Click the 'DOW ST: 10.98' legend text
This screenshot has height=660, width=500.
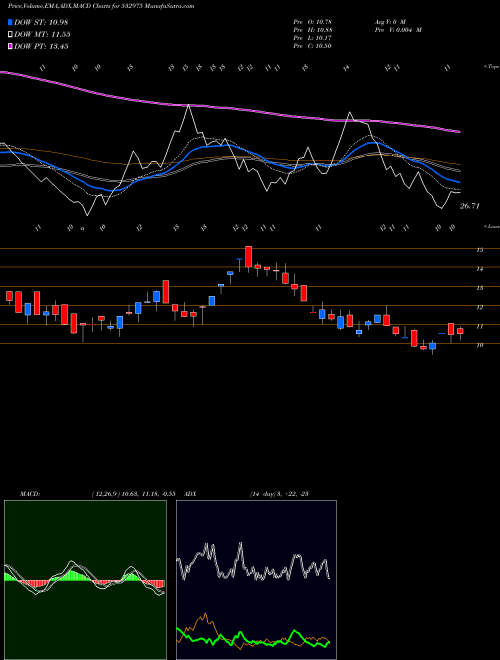pos(41,22)
